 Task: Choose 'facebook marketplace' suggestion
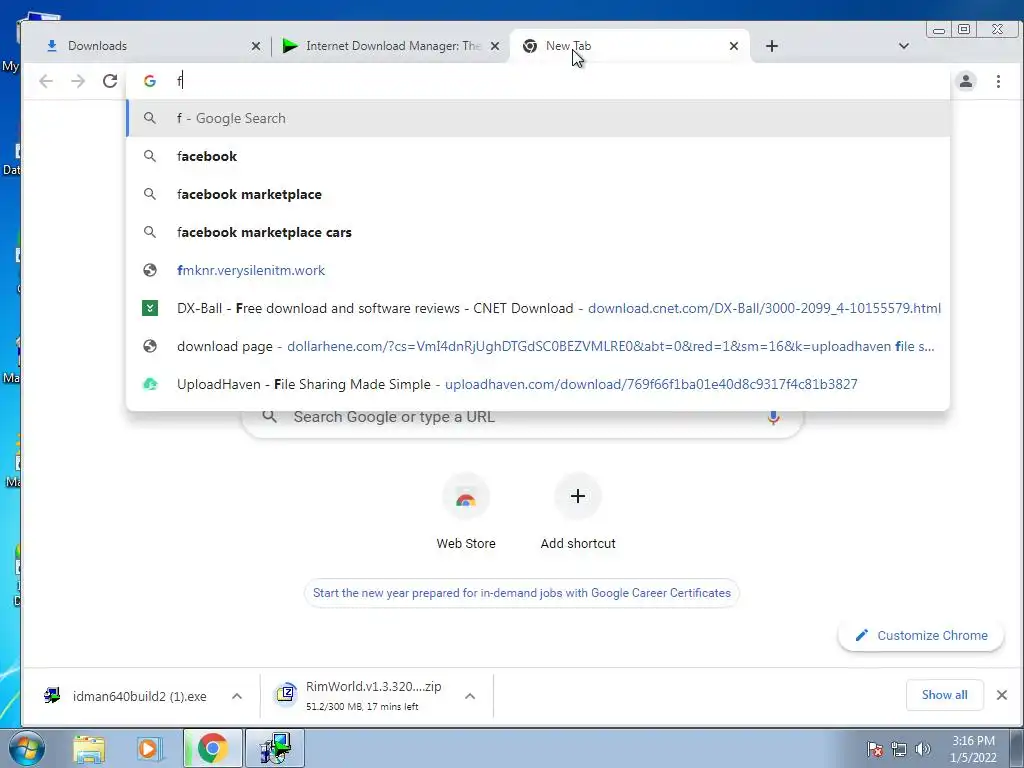coord(538,194)
